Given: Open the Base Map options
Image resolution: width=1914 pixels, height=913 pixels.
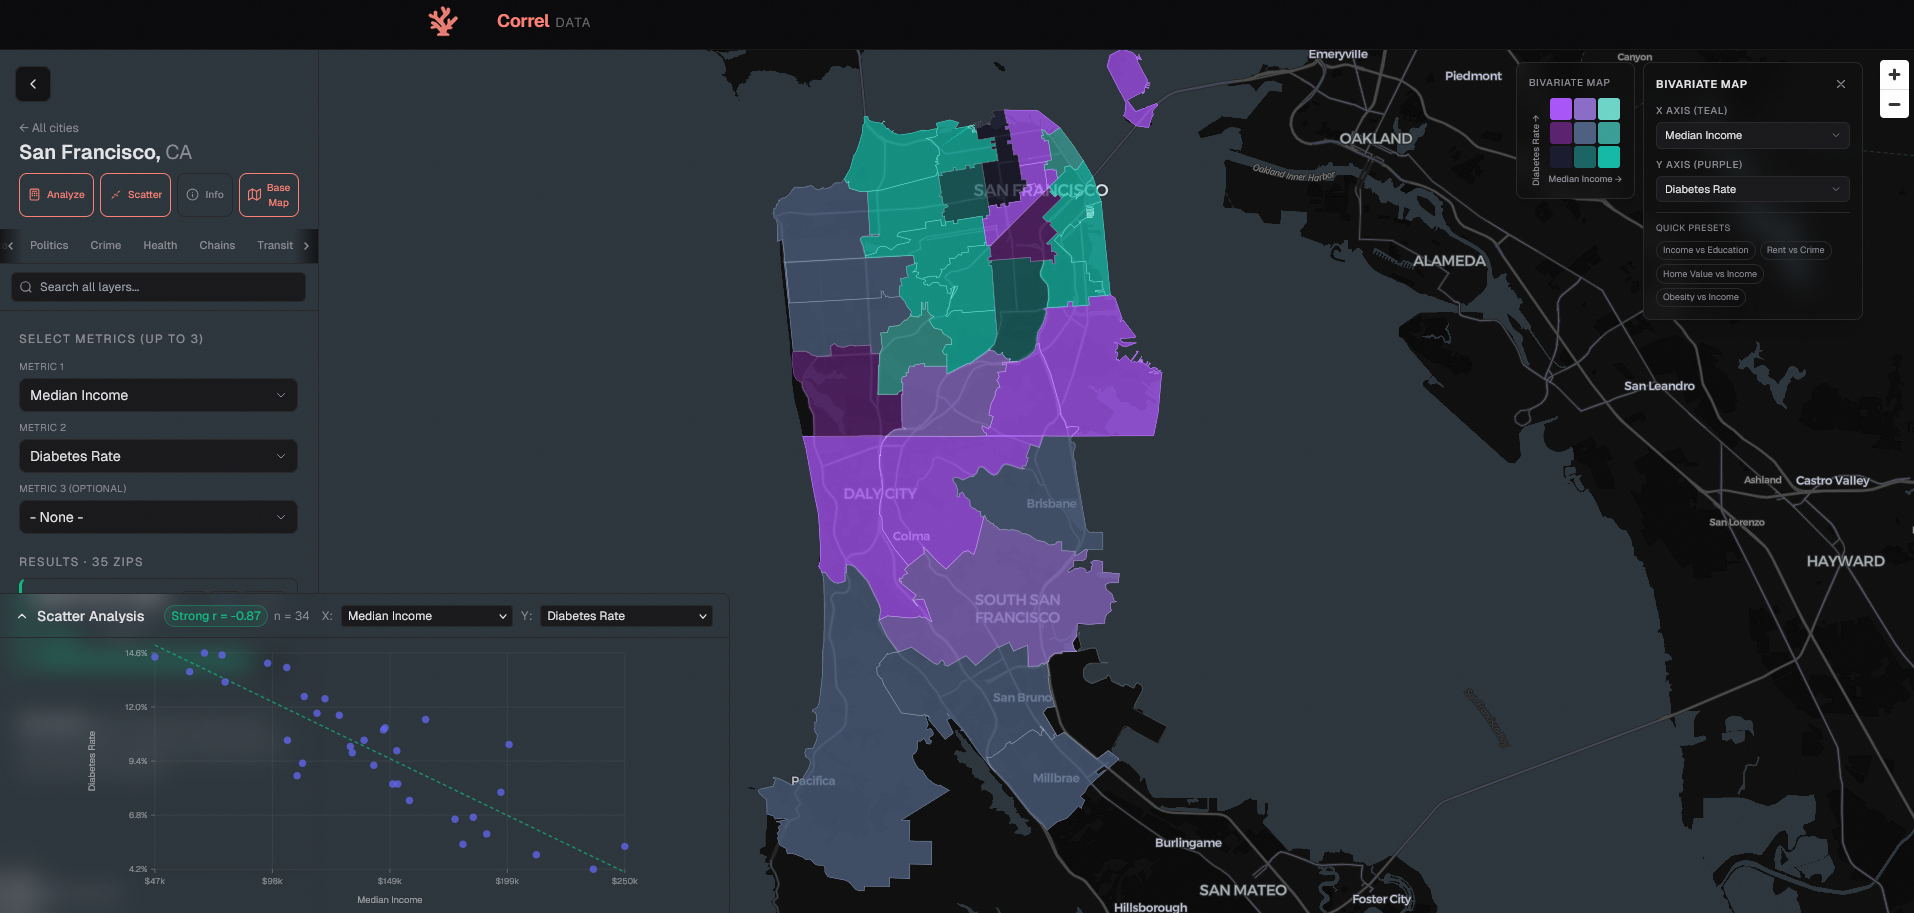Looking at the screenshot, I should [x=269, y=195].
